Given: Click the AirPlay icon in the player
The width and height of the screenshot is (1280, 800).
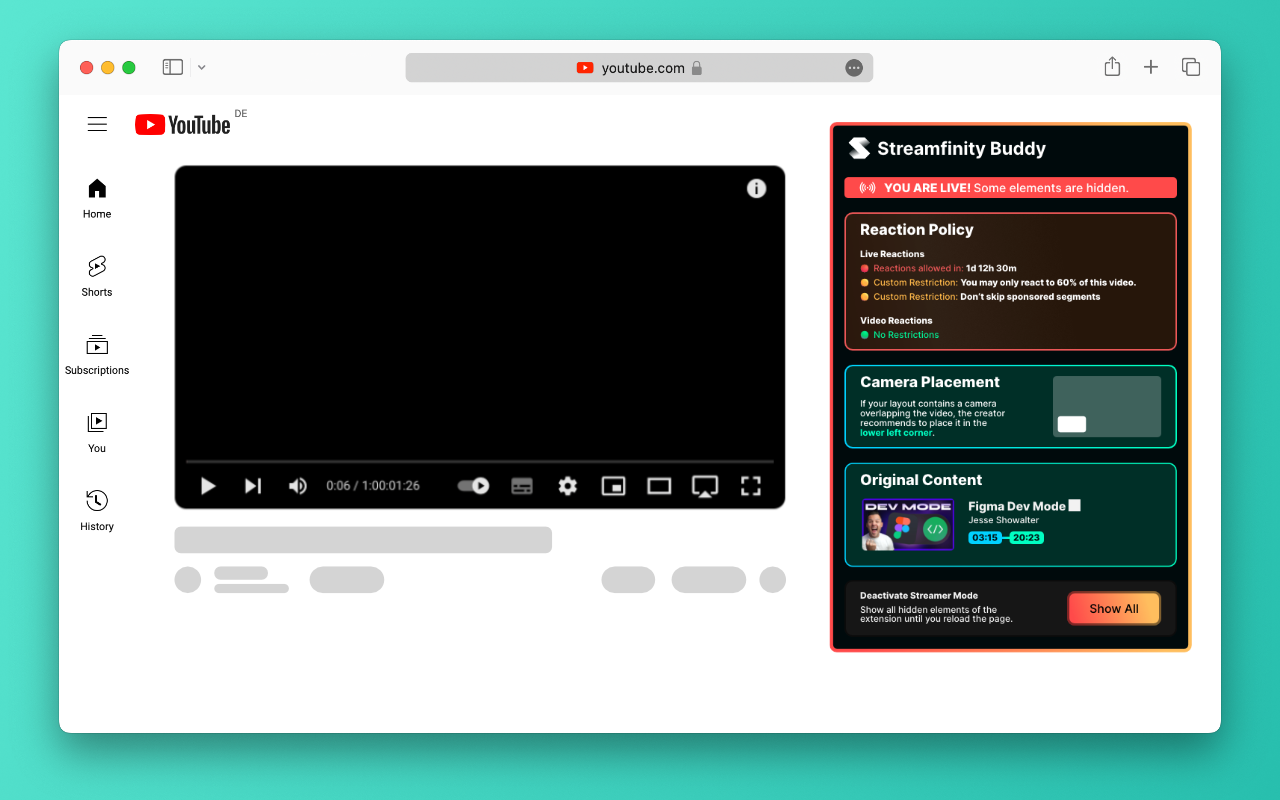Looking at the screenshot, I should click(704, 486).
